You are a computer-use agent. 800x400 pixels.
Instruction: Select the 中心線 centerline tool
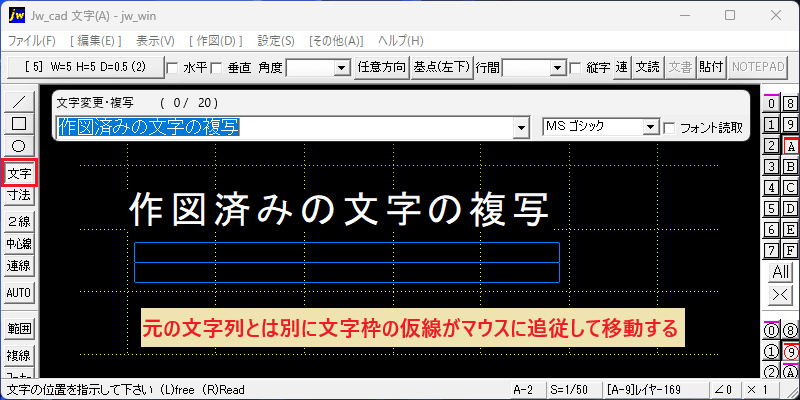coord(19,244)
